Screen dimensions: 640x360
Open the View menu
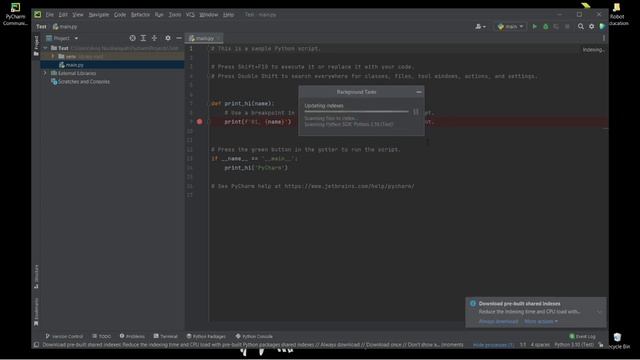(x=78, y=15)
